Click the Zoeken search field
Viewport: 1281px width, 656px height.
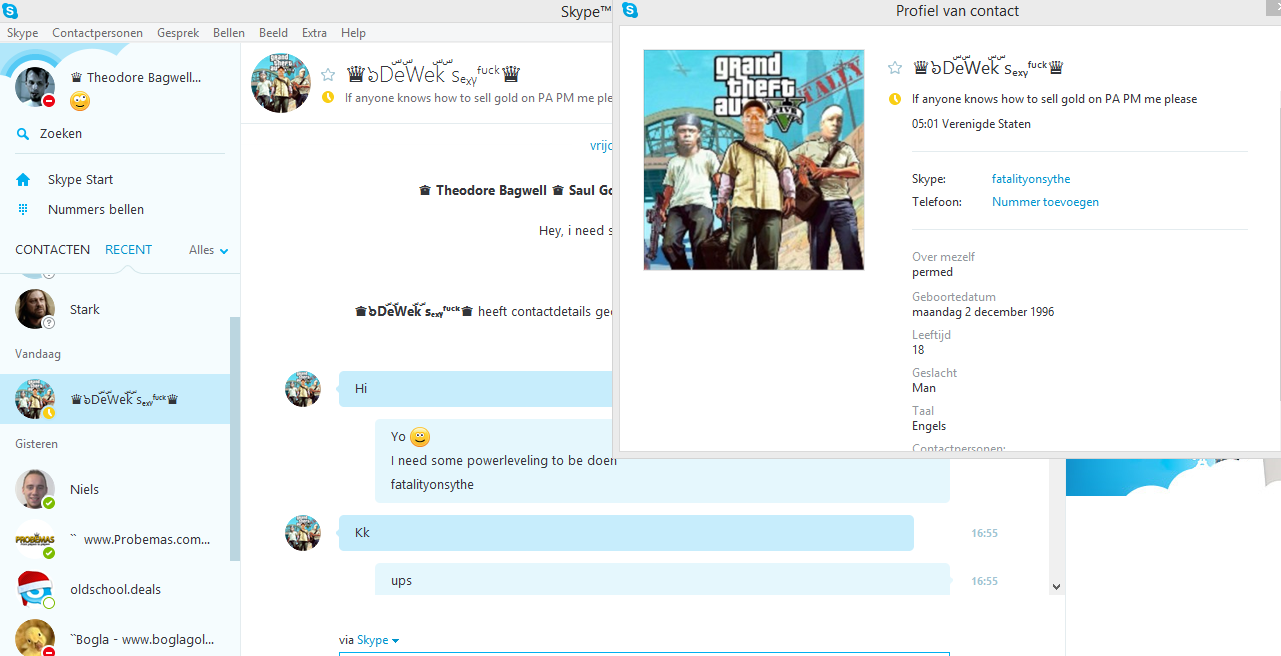coord(120,134)
